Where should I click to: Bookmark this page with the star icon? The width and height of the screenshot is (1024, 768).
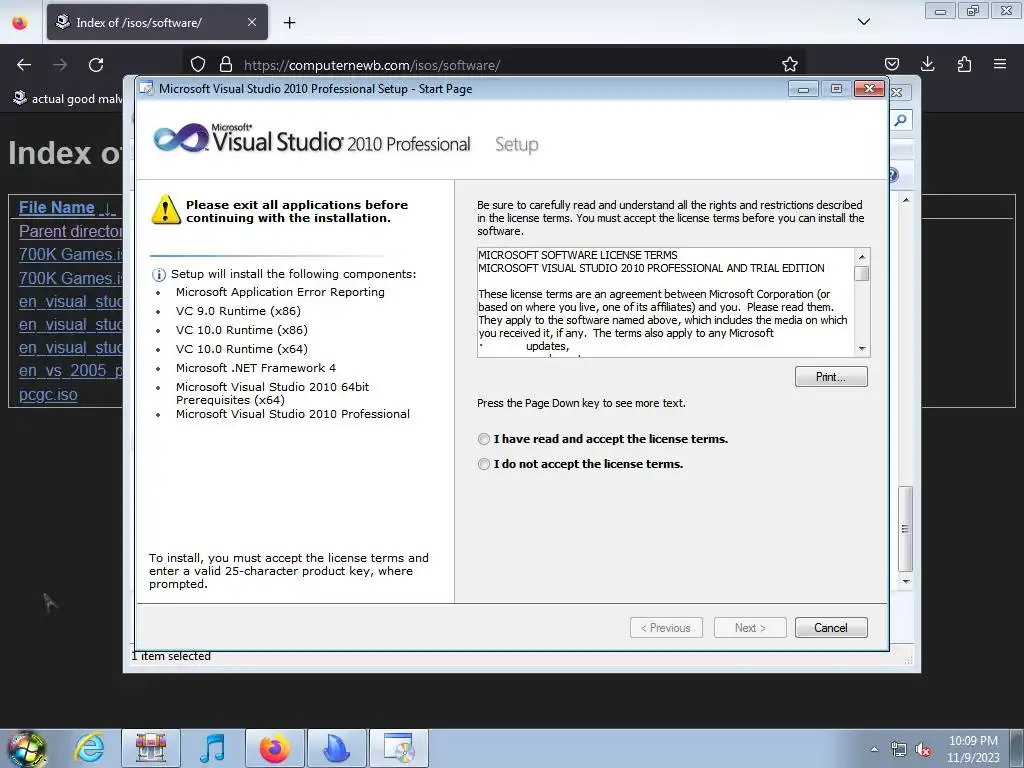coord(790,65)
